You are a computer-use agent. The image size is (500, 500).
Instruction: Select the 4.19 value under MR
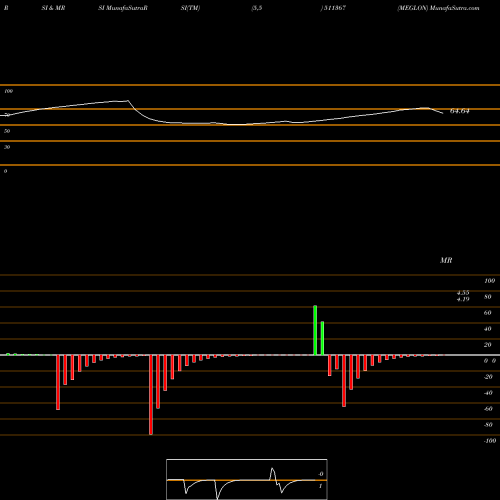463,299
